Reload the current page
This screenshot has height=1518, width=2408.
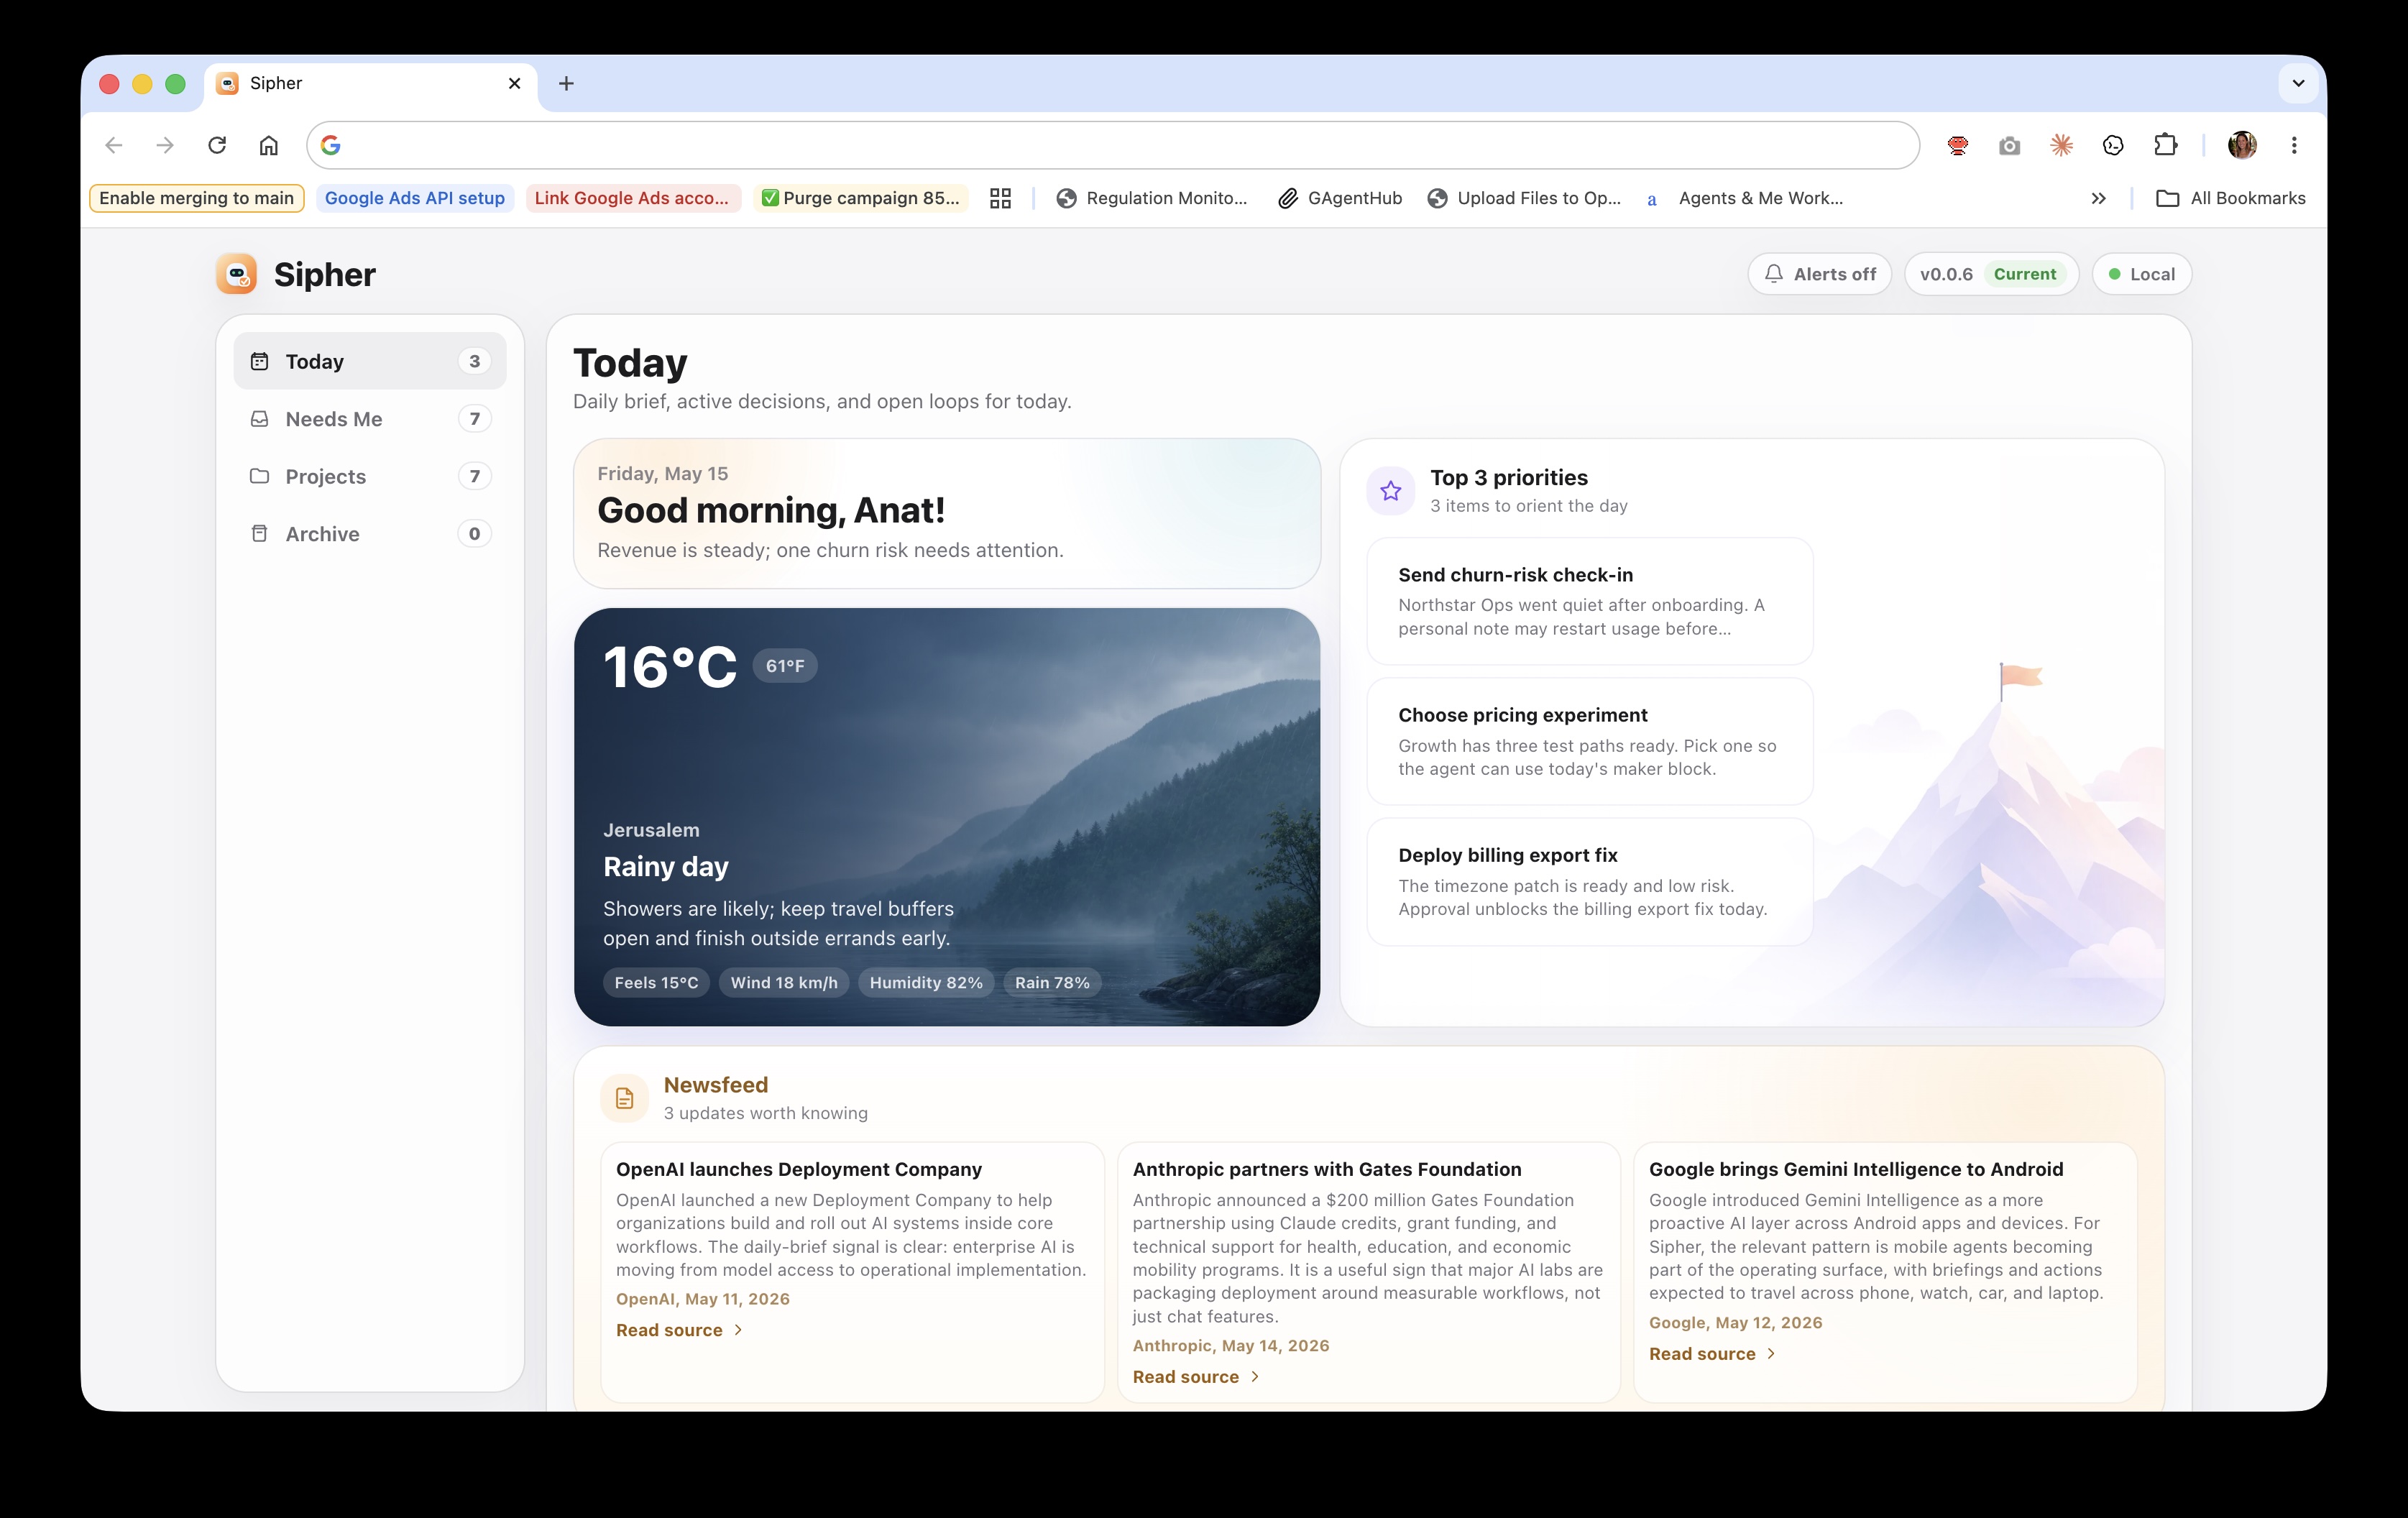point(217,145)
